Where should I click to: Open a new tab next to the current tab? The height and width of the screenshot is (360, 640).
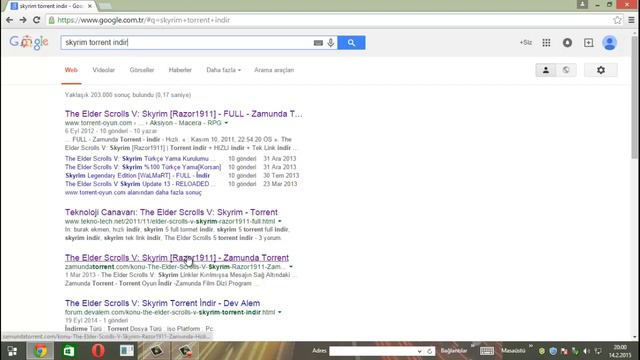[x=105, y=6]
